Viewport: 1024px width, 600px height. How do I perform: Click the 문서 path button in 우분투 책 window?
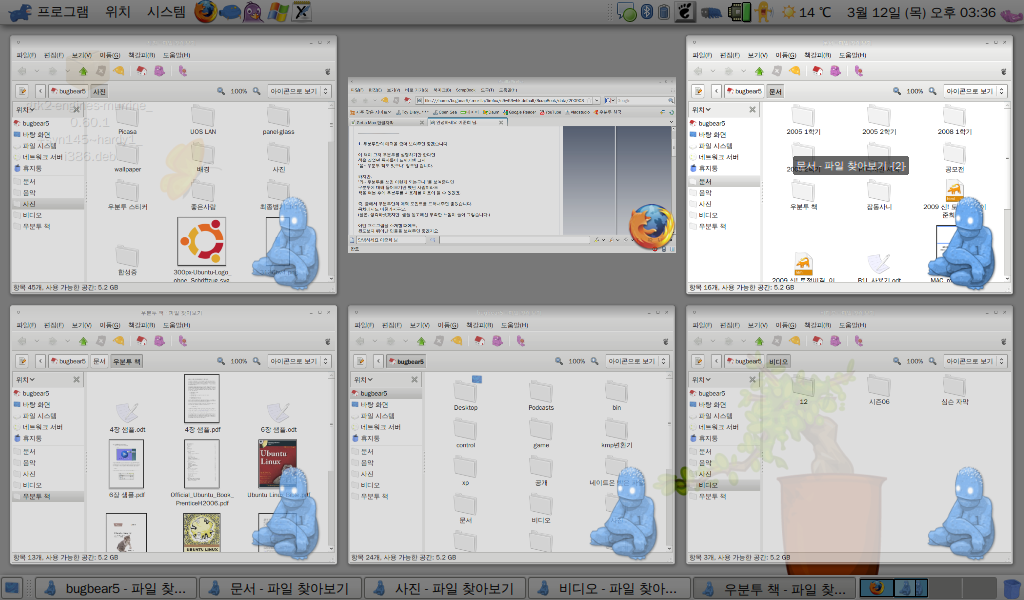[x=99, y=361]
